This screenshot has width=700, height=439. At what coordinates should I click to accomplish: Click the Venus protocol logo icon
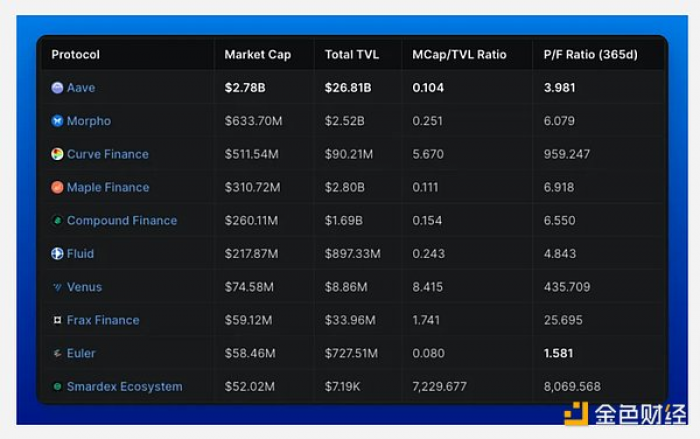point(57,287)
